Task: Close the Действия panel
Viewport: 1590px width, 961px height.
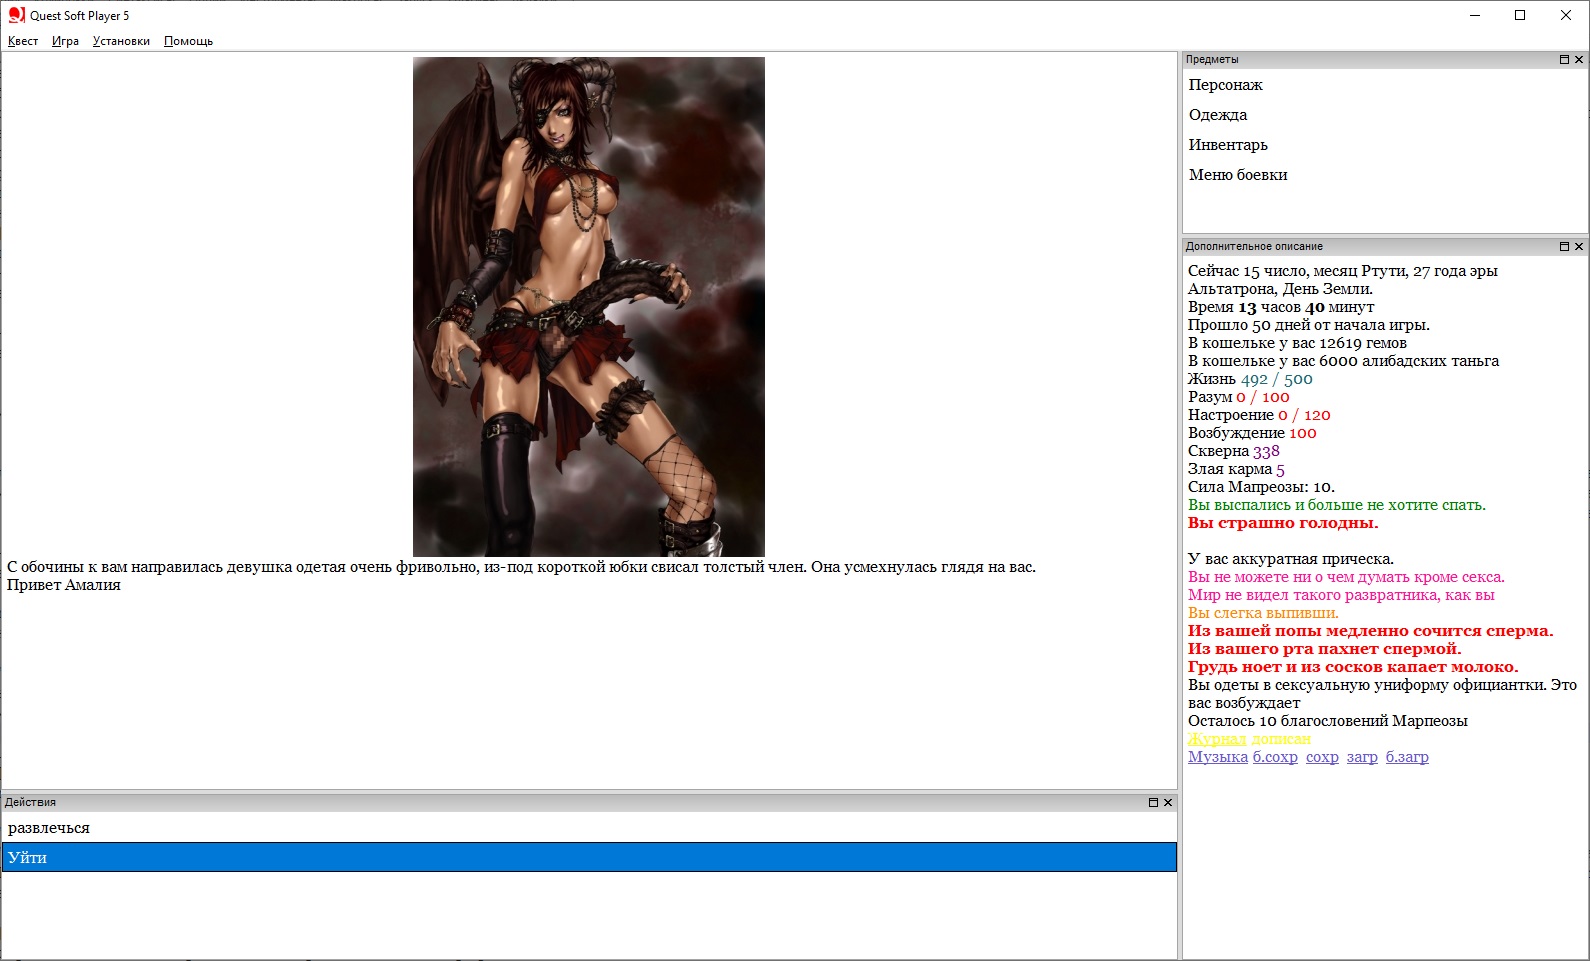Action: 1168,803
